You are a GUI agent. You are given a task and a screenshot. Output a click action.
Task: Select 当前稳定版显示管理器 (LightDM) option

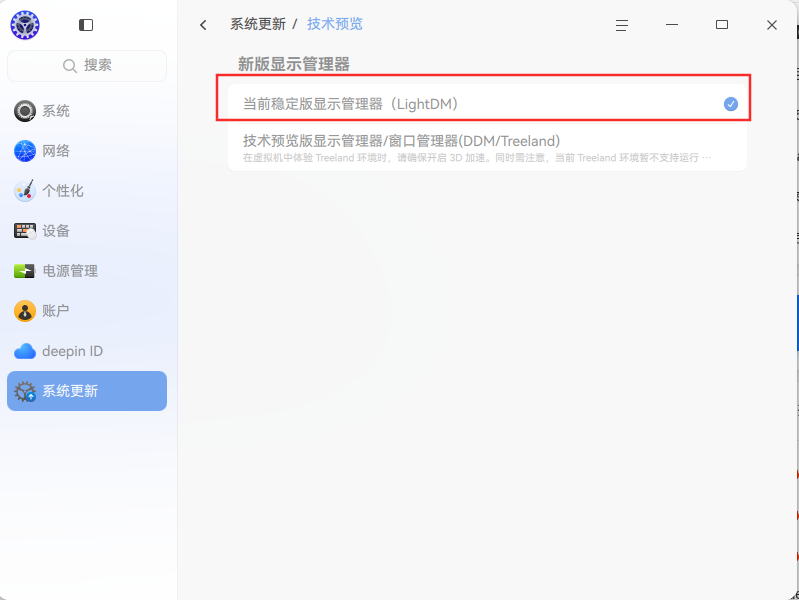[487, 104]
